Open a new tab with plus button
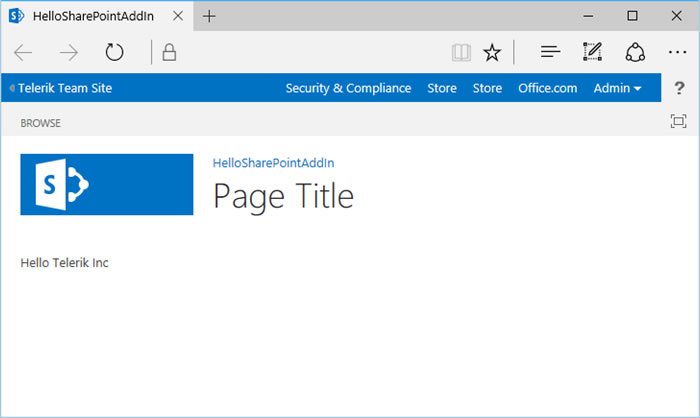 (209, 17)
